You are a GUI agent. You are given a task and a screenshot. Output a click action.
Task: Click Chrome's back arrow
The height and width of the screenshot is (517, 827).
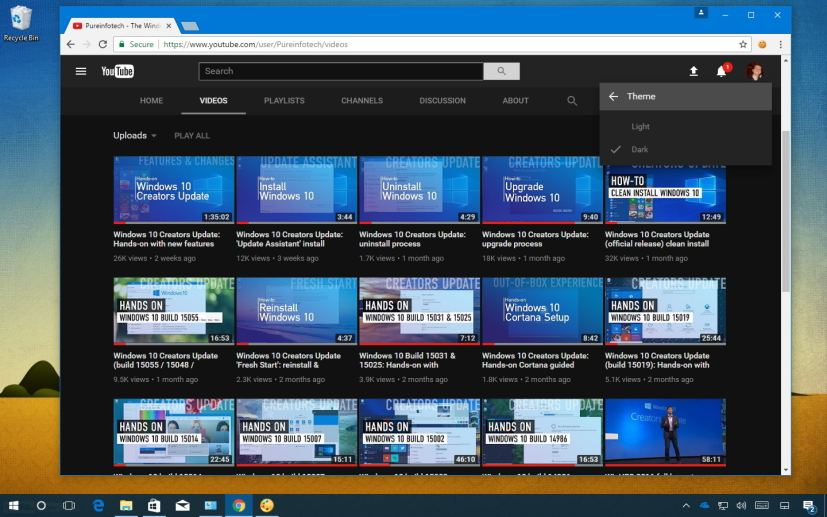click(71, 44)
